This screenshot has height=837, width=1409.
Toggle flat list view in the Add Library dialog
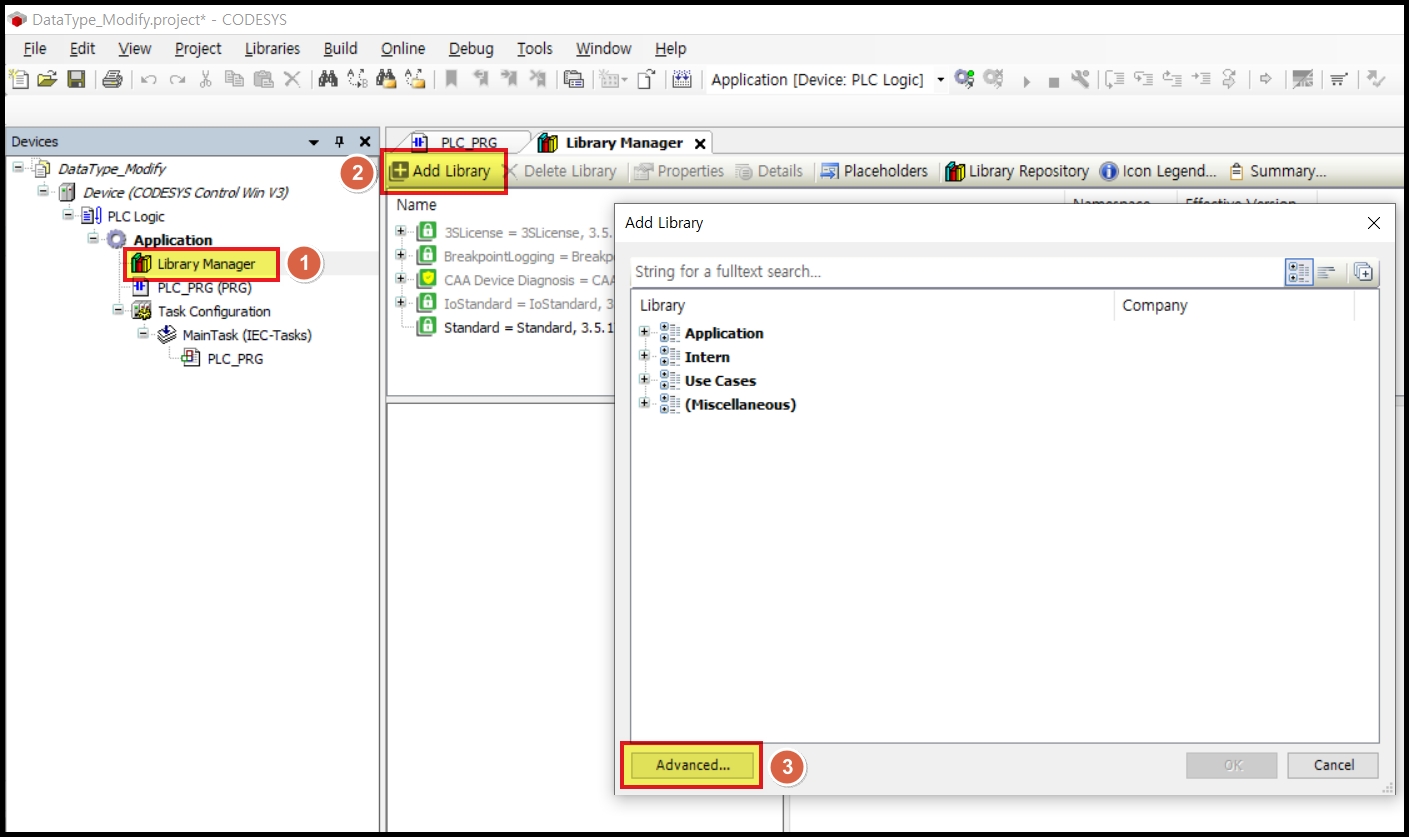click(1326, 272)
